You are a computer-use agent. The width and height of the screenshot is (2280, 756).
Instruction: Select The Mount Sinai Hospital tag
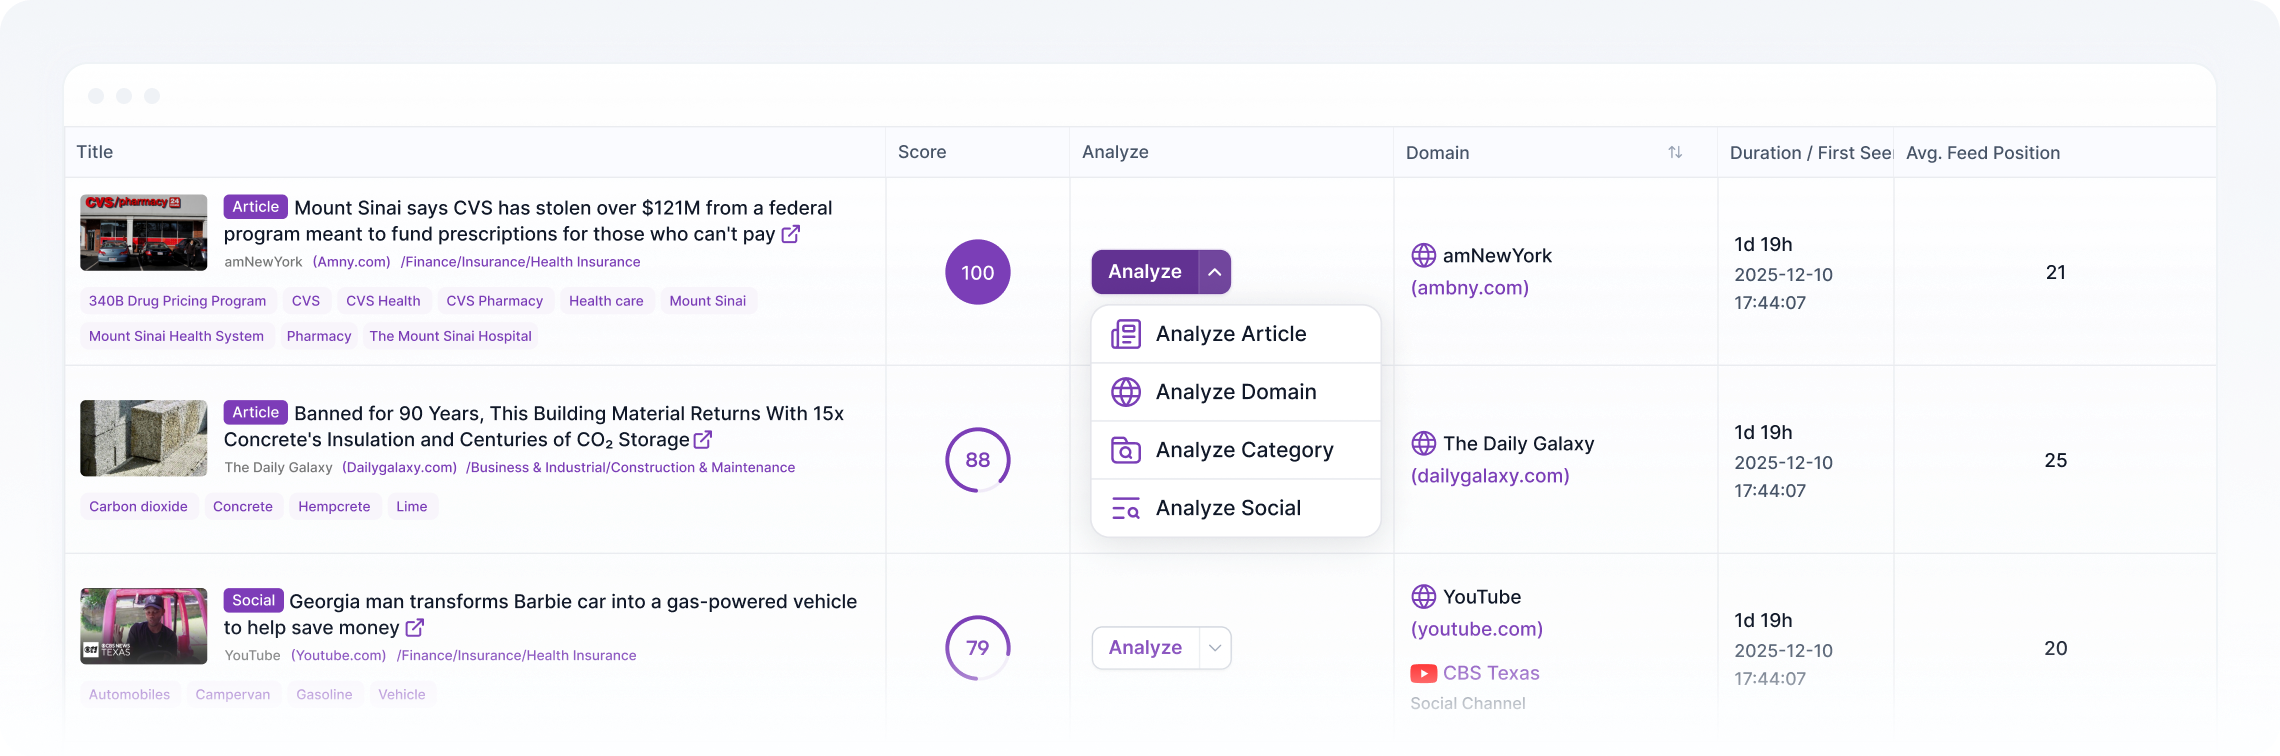click(450, 336)
